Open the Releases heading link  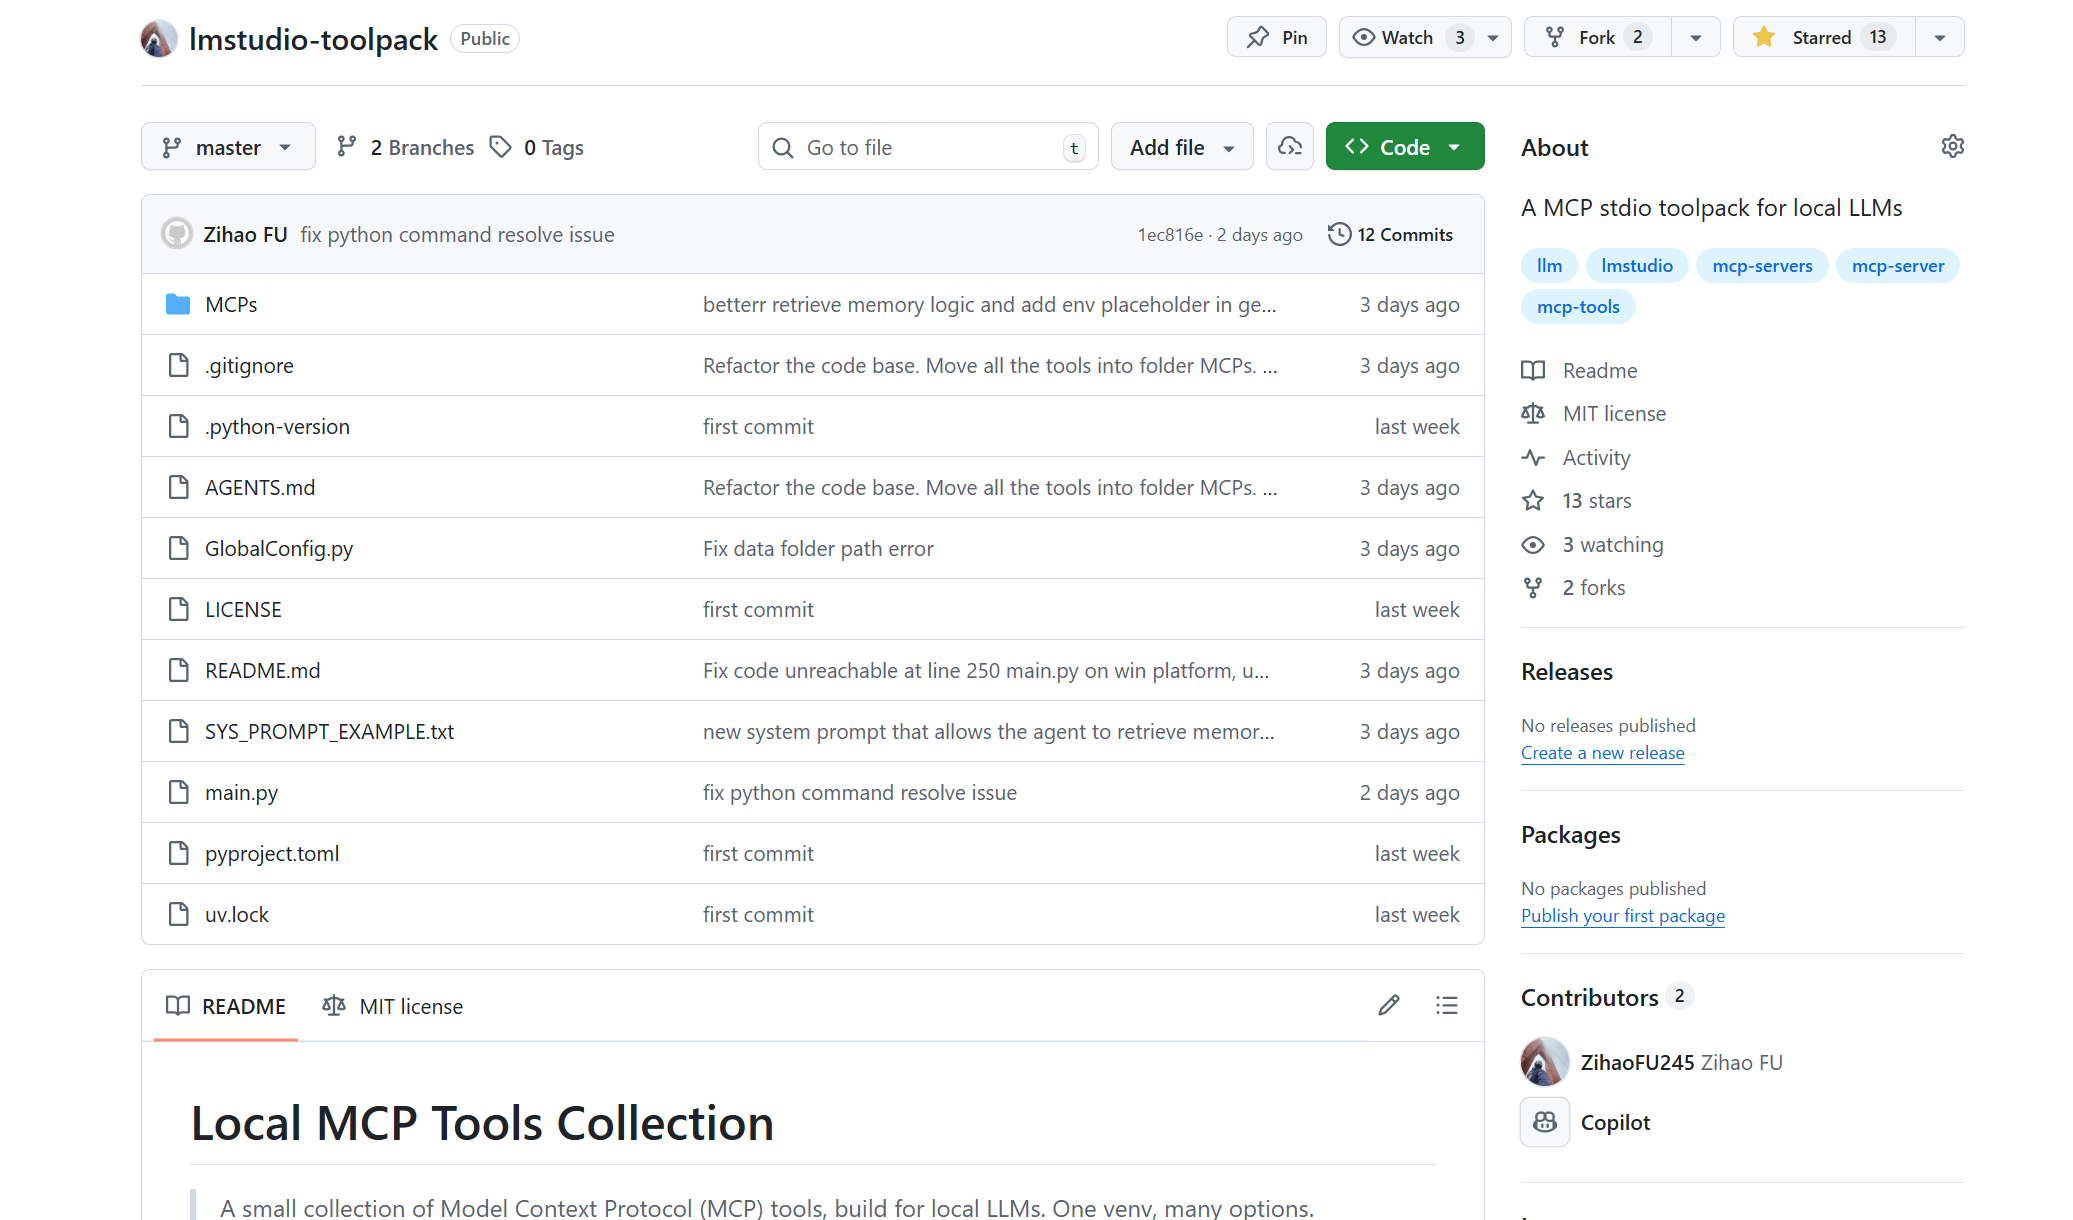point(1567,672)
